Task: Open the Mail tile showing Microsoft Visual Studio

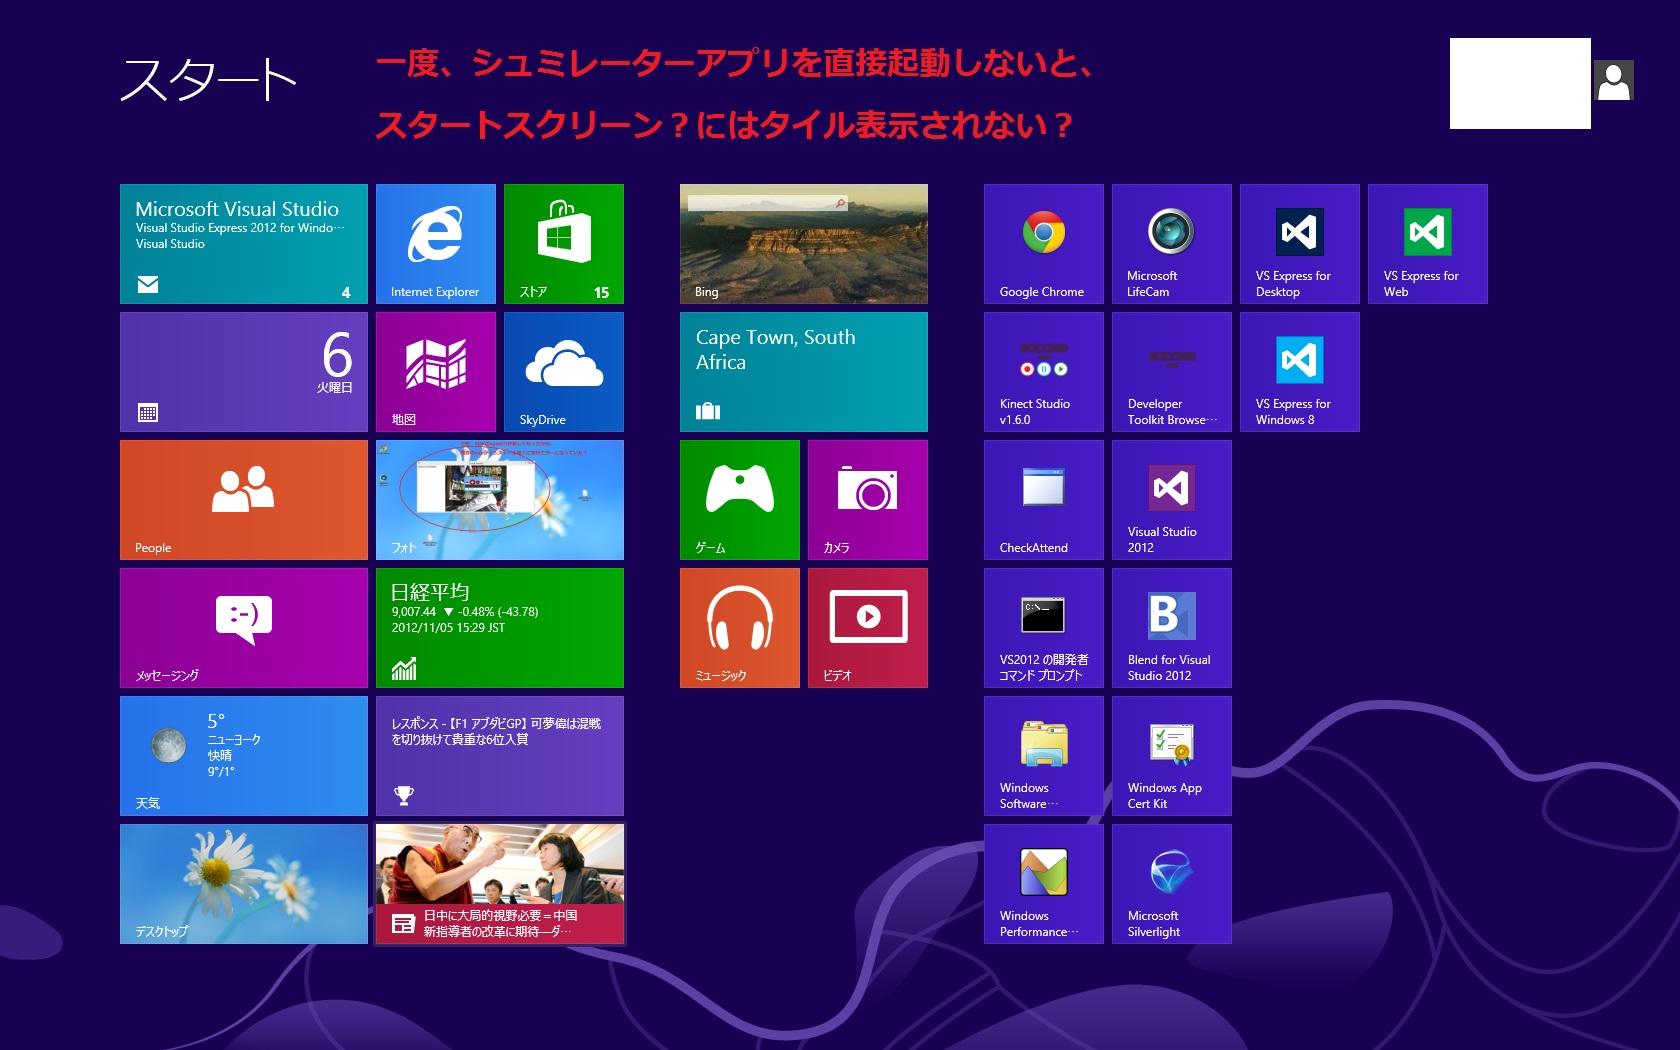Action: point(244,244)
